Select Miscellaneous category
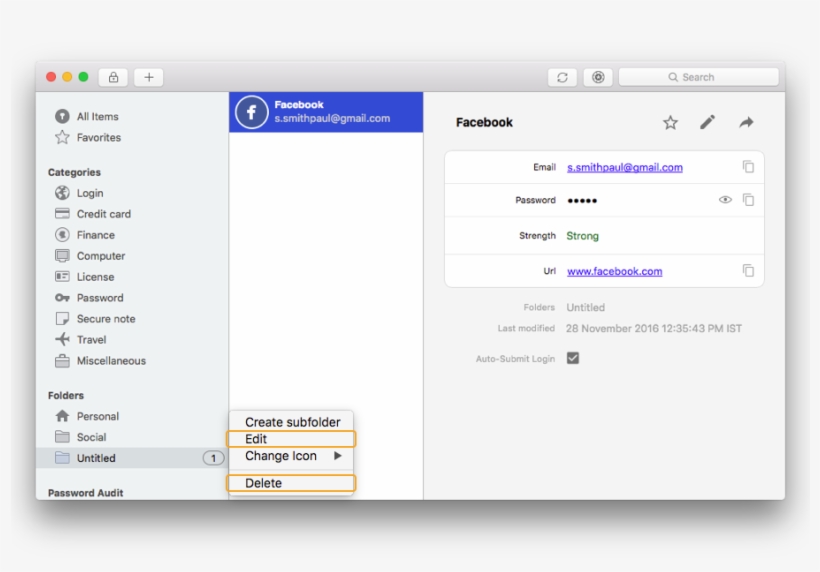Screen dimensions: 820x572 (x=111, y=360)
